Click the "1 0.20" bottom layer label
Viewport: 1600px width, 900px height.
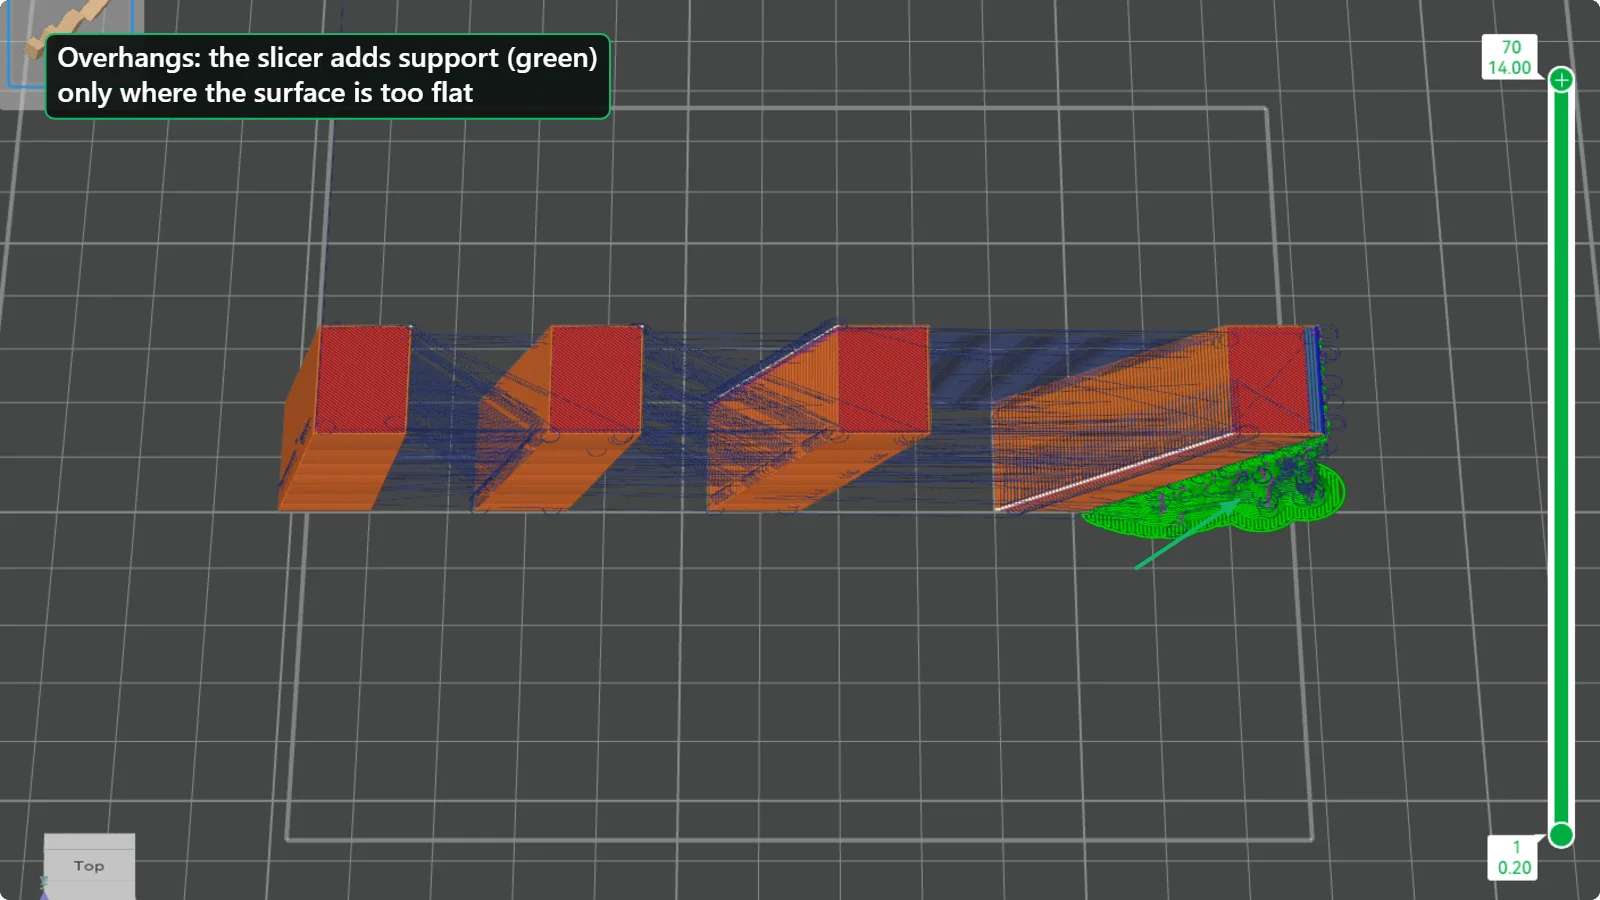tap(1514, 858)
